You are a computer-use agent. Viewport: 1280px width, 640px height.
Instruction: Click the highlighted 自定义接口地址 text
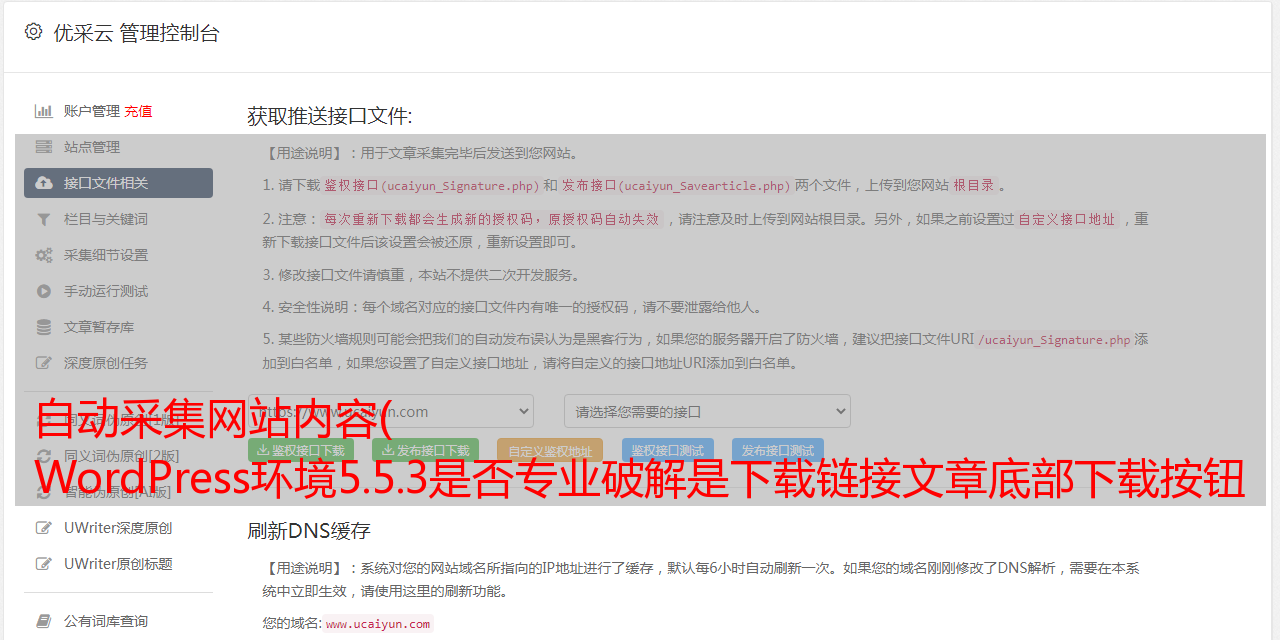coord(1067,219)
